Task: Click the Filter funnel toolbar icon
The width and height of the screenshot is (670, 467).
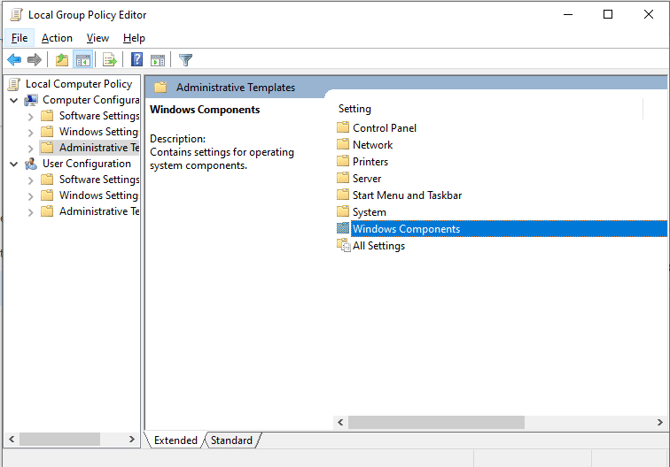Action: pos(186,60)
